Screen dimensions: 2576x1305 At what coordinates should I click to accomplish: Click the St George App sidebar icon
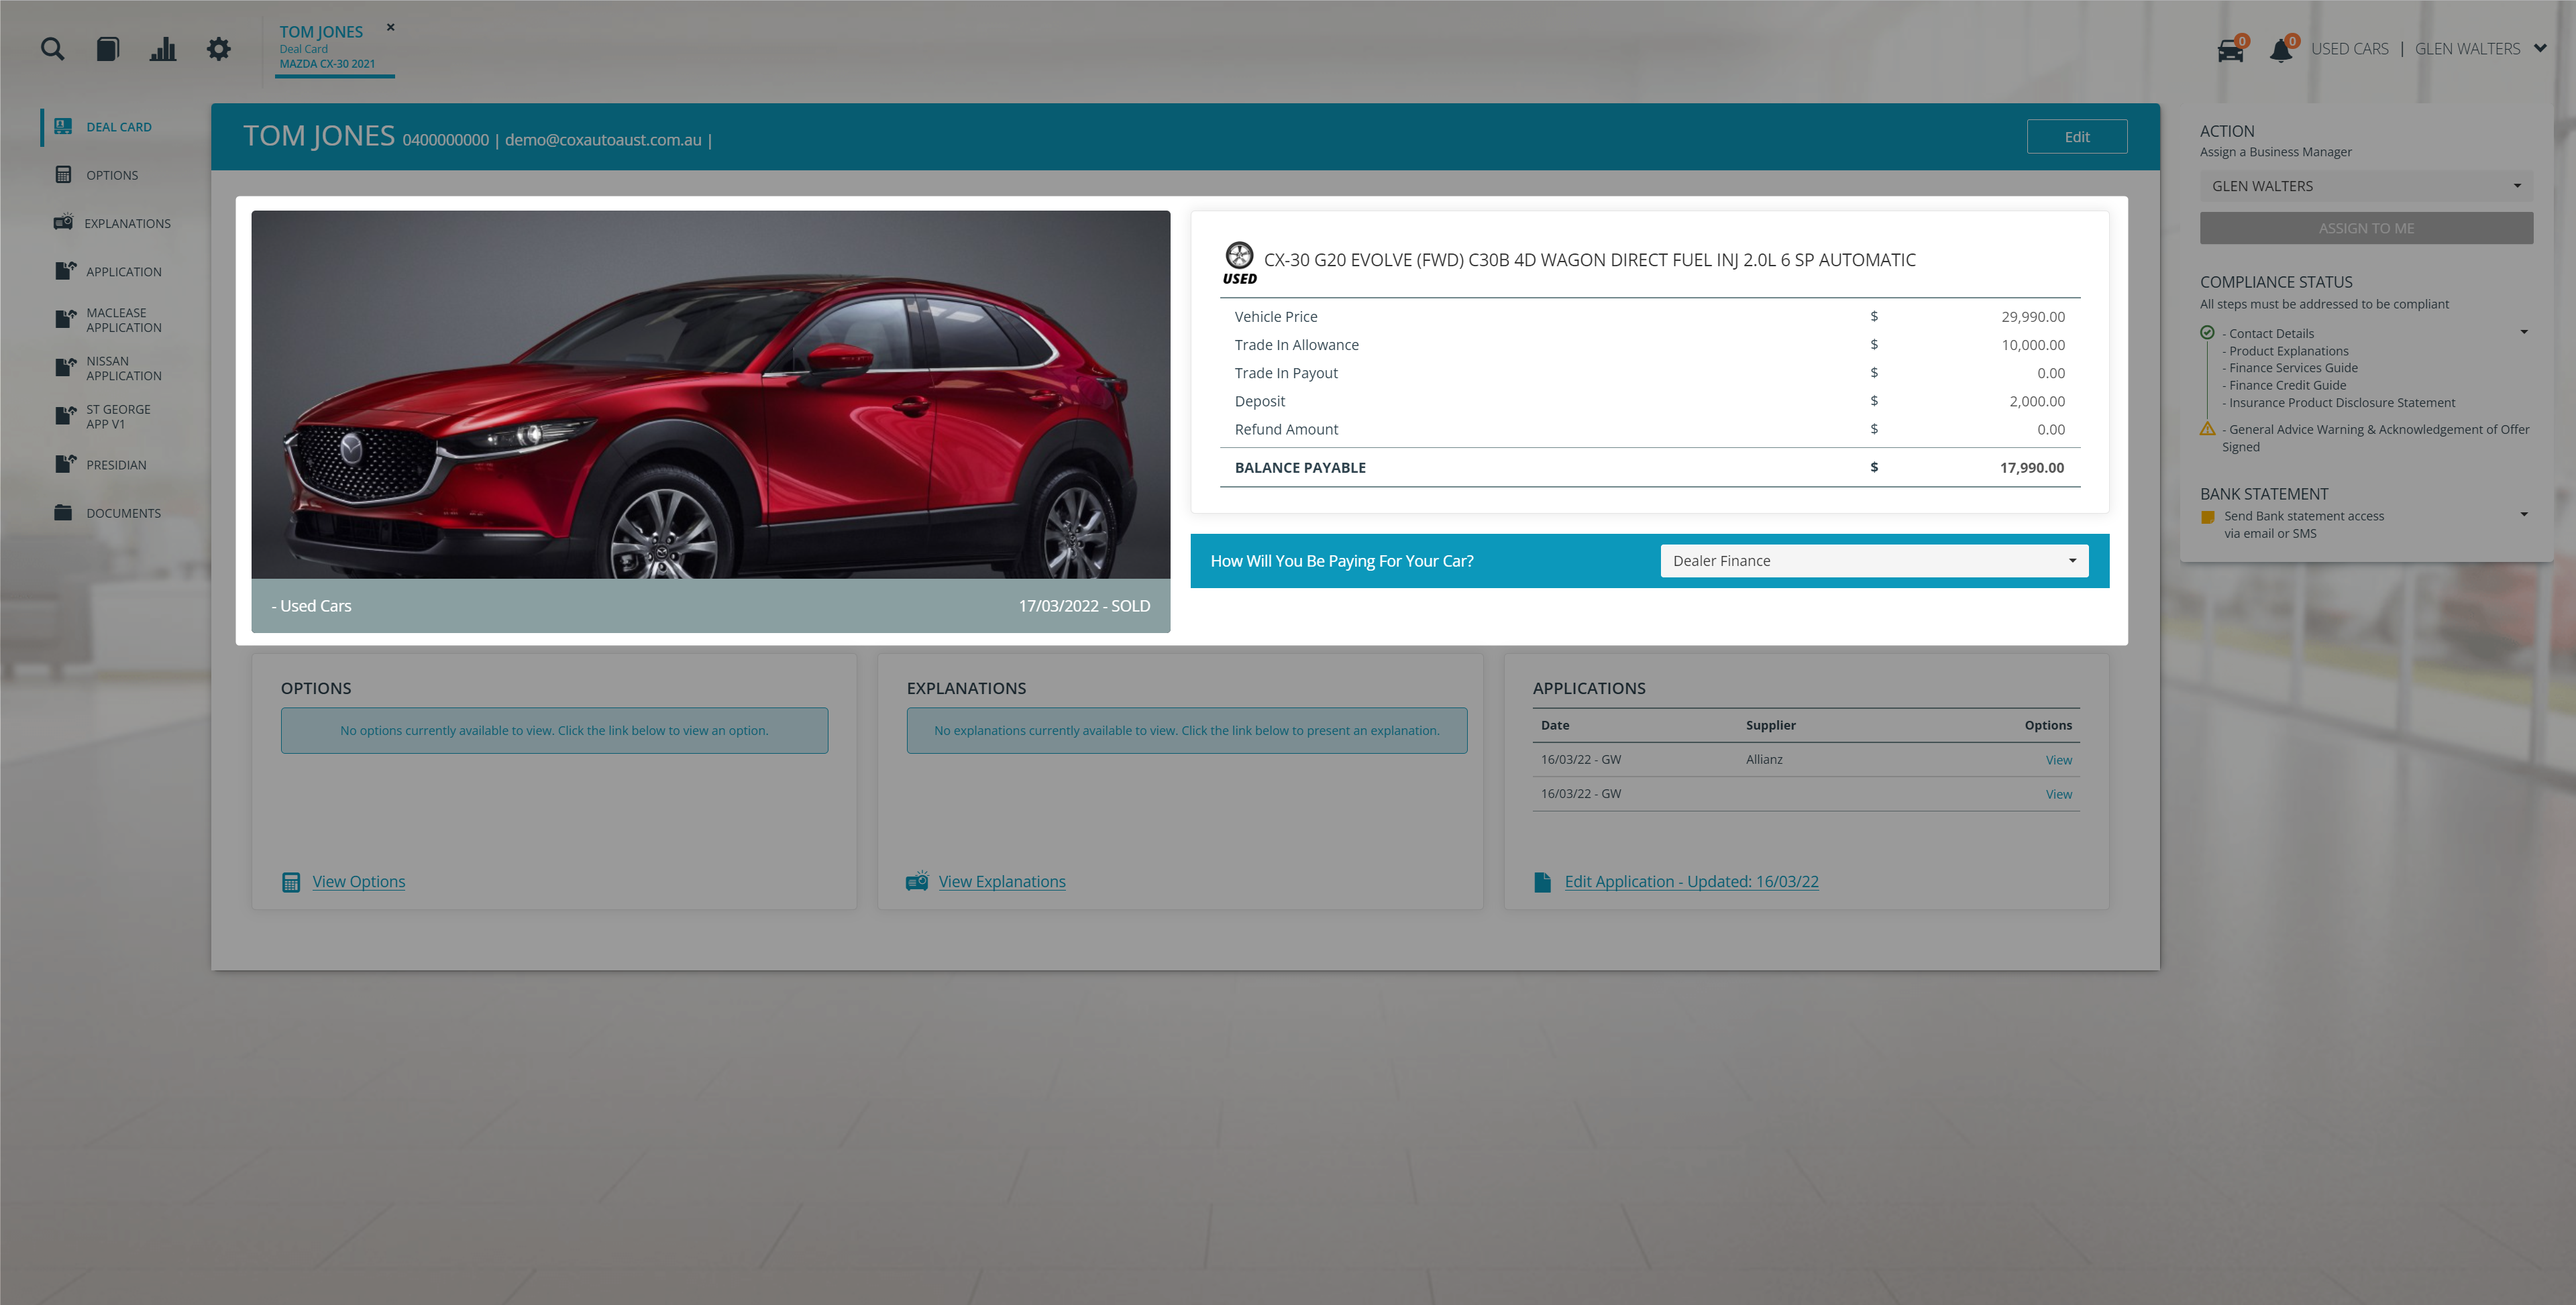(x=65, y=415)
